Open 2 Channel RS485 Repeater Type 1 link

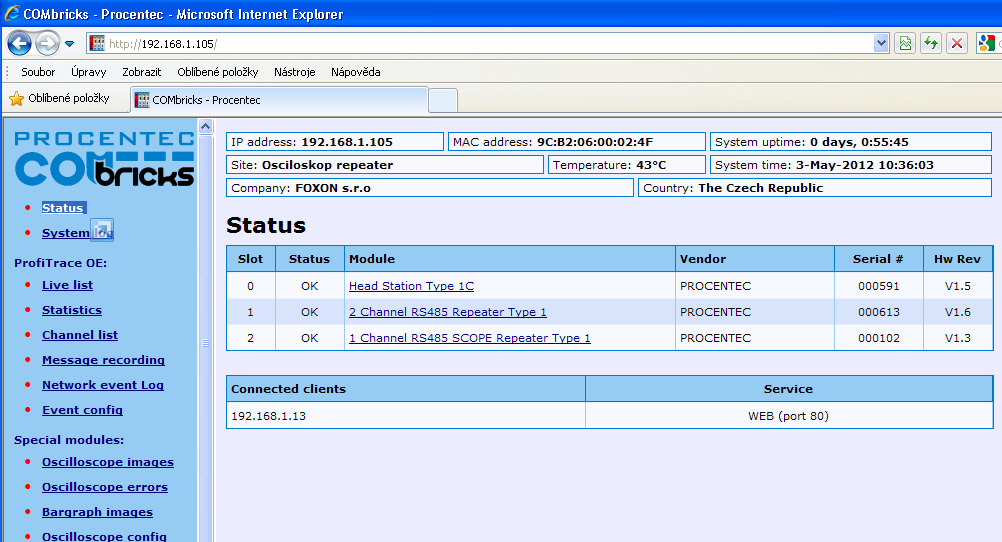click(447, 312)
